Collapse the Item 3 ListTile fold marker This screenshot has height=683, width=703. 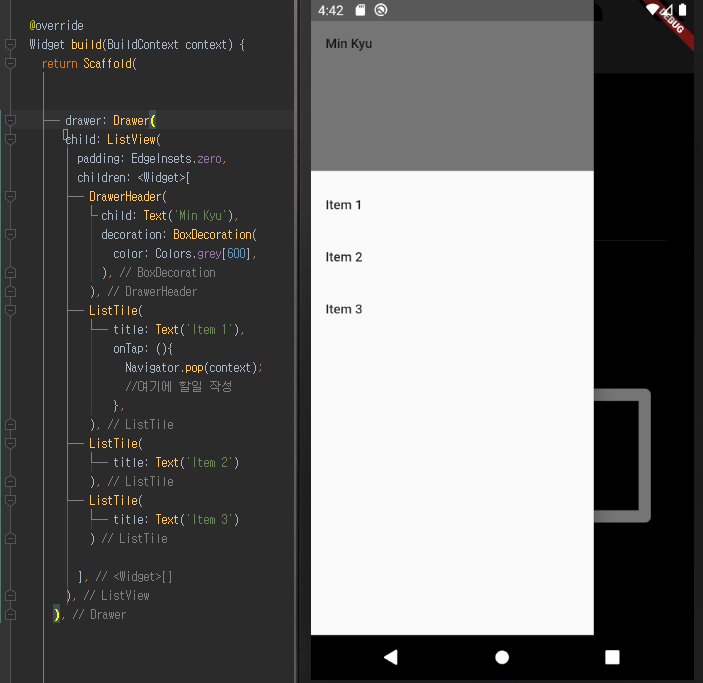10,500
